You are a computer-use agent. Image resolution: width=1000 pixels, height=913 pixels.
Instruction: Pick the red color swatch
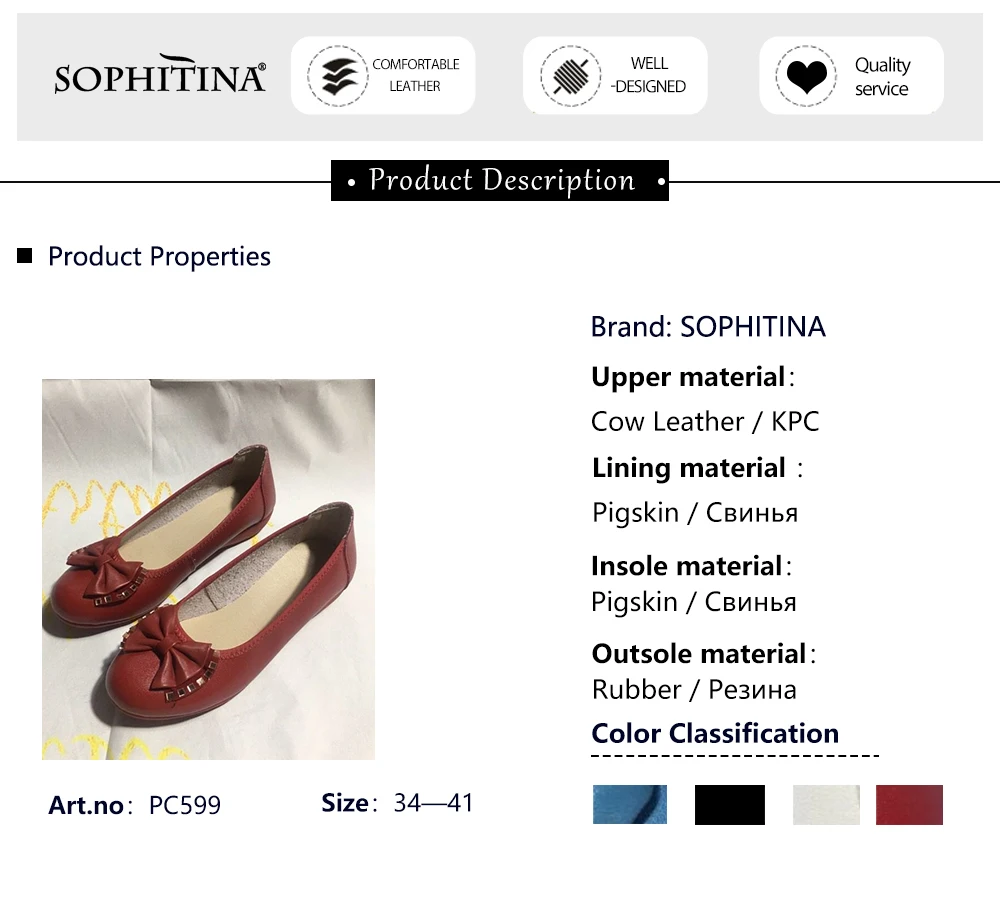click(909, 804)
